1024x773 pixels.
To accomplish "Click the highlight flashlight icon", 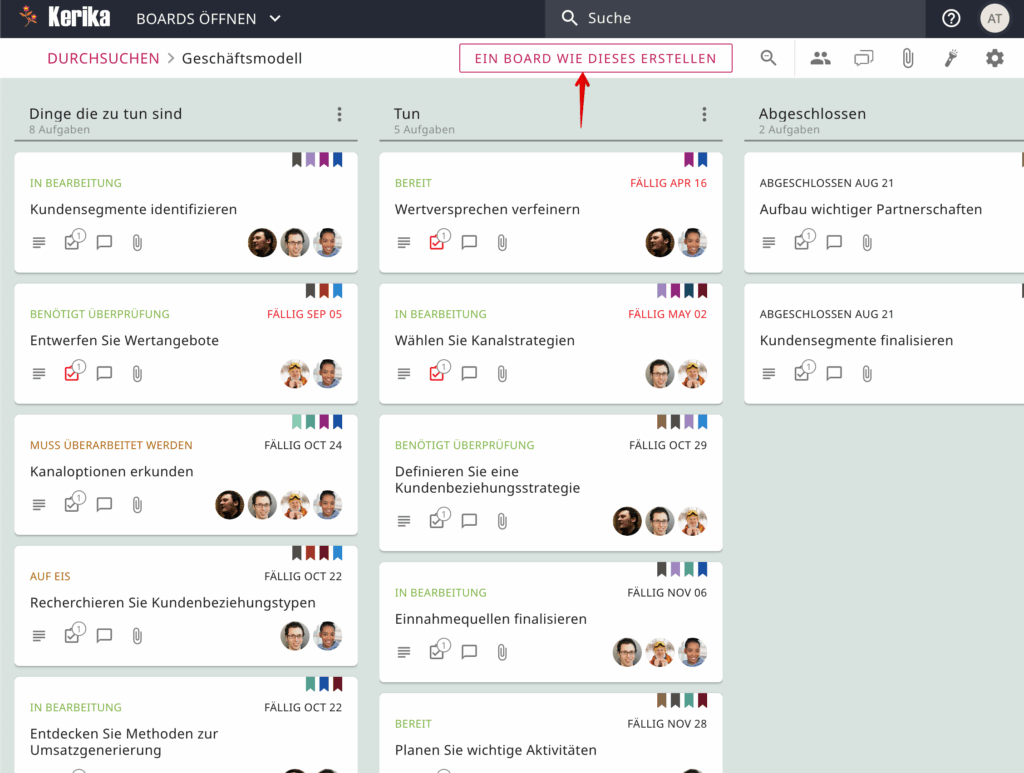I will (x=951, y=58).
